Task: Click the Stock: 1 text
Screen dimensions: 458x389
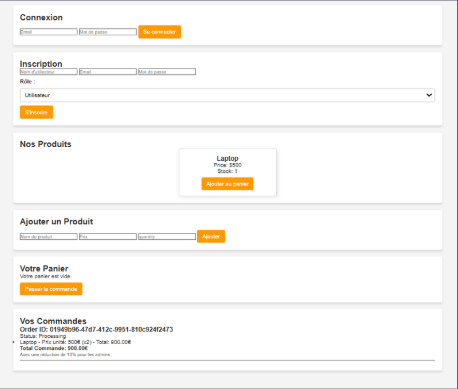Action: [227, 171]
